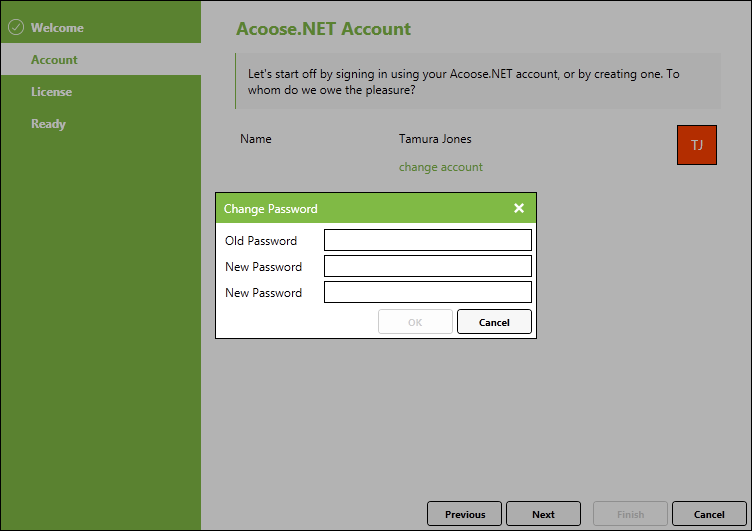This screenshot has height=531, width=752.
Task: Click the Name label
Action: coord(256,139)
